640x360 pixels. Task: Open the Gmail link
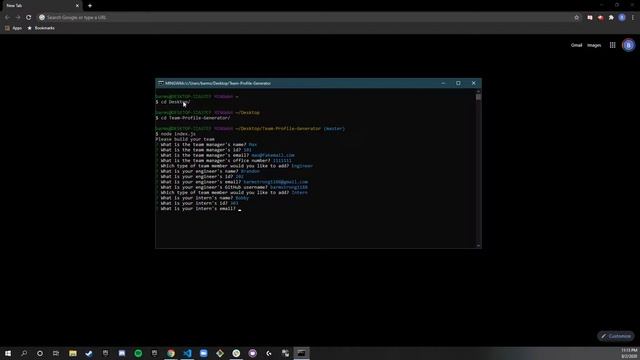(576, 45)
